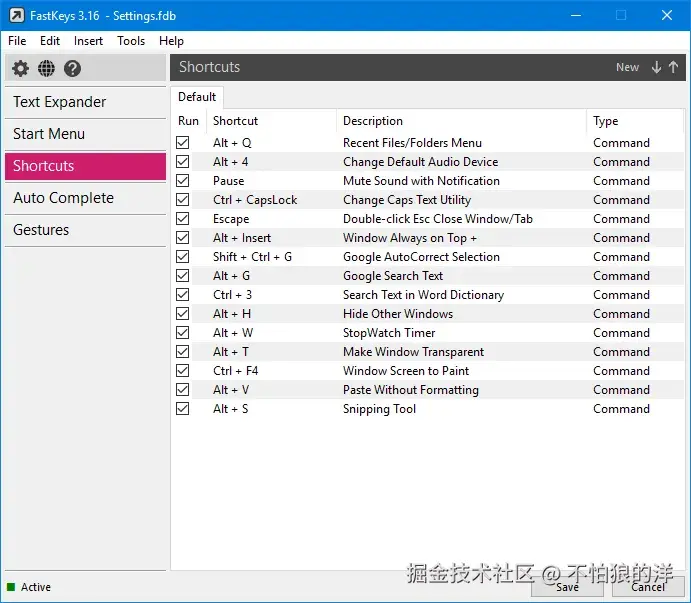Toggle checkbox for Alt + G
Viewport: 691px width, 603px height.
pyautogui.click(x=182, y=275)
